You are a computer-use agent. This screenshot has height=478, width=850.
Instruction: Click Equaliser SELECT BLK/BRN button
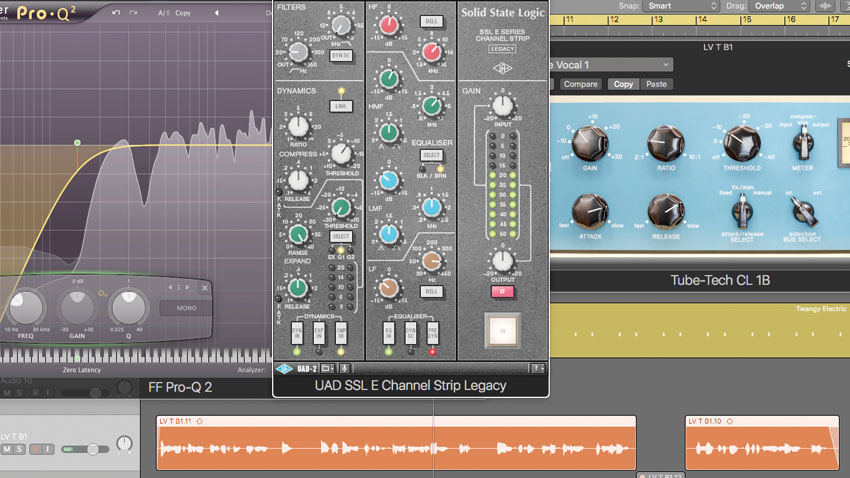tap(432, 155)
